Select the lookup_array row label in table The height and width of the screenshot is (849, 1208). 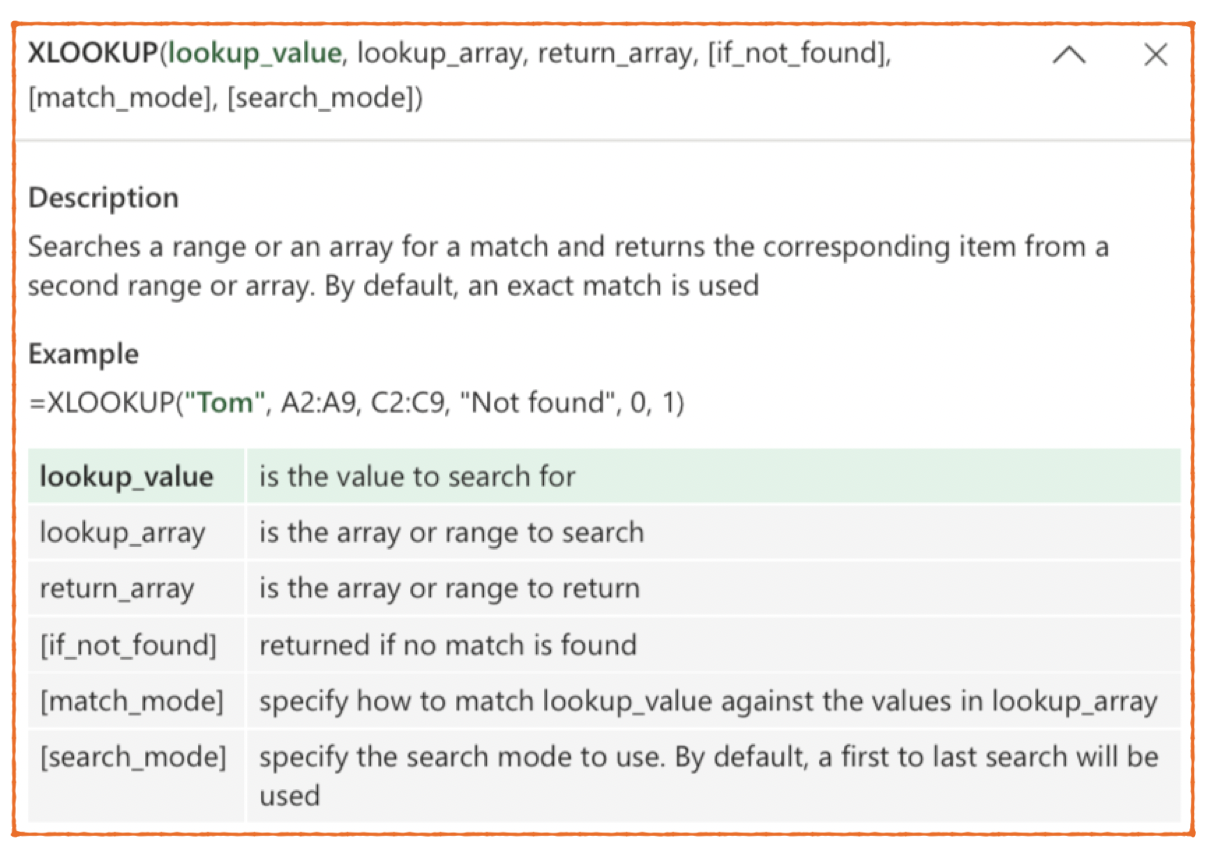(x=122, y=532)
